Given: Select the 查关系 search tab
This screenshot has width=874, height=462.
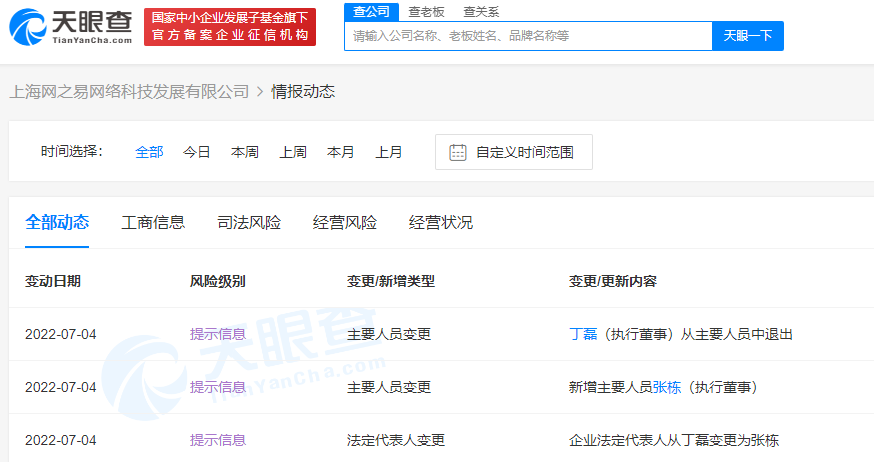Looking at the screenshot, I should pyautogui.click(x=481, y=12).
